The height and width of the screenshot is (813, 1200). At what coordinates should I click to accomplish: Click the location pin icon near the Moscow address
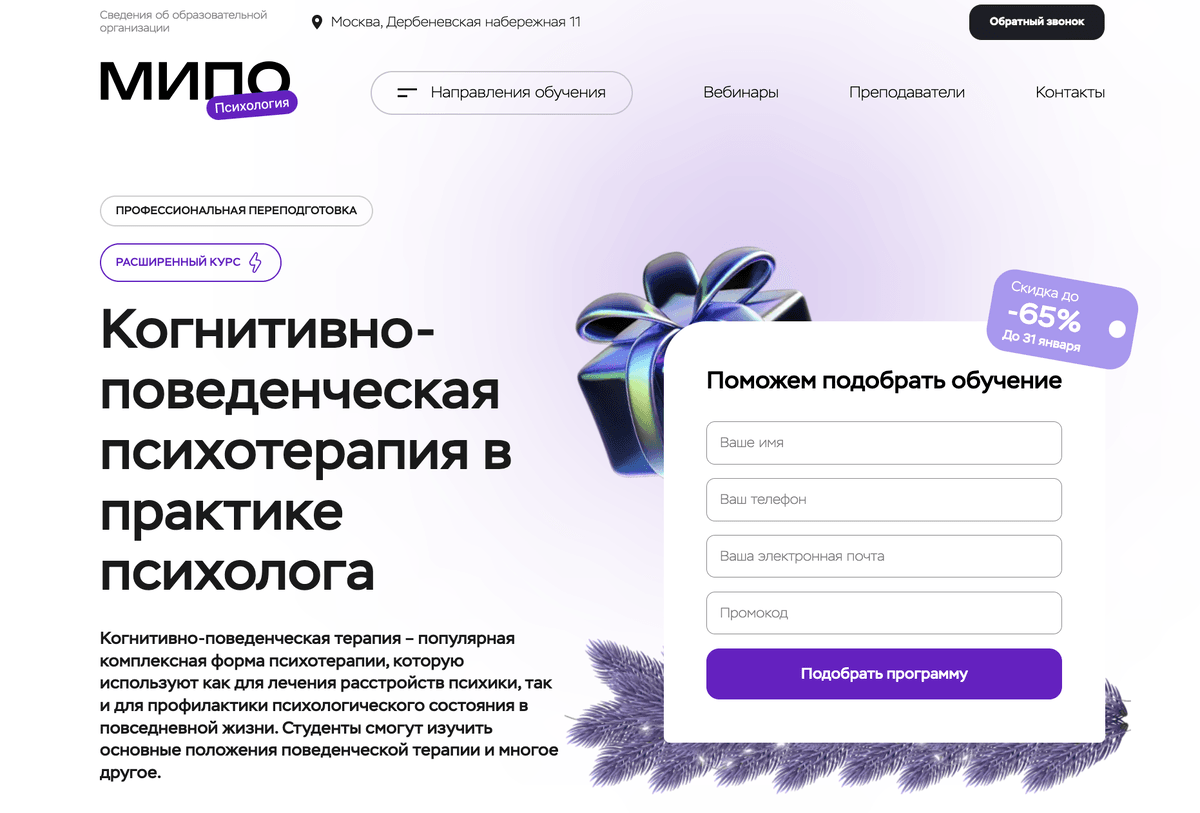317,22
